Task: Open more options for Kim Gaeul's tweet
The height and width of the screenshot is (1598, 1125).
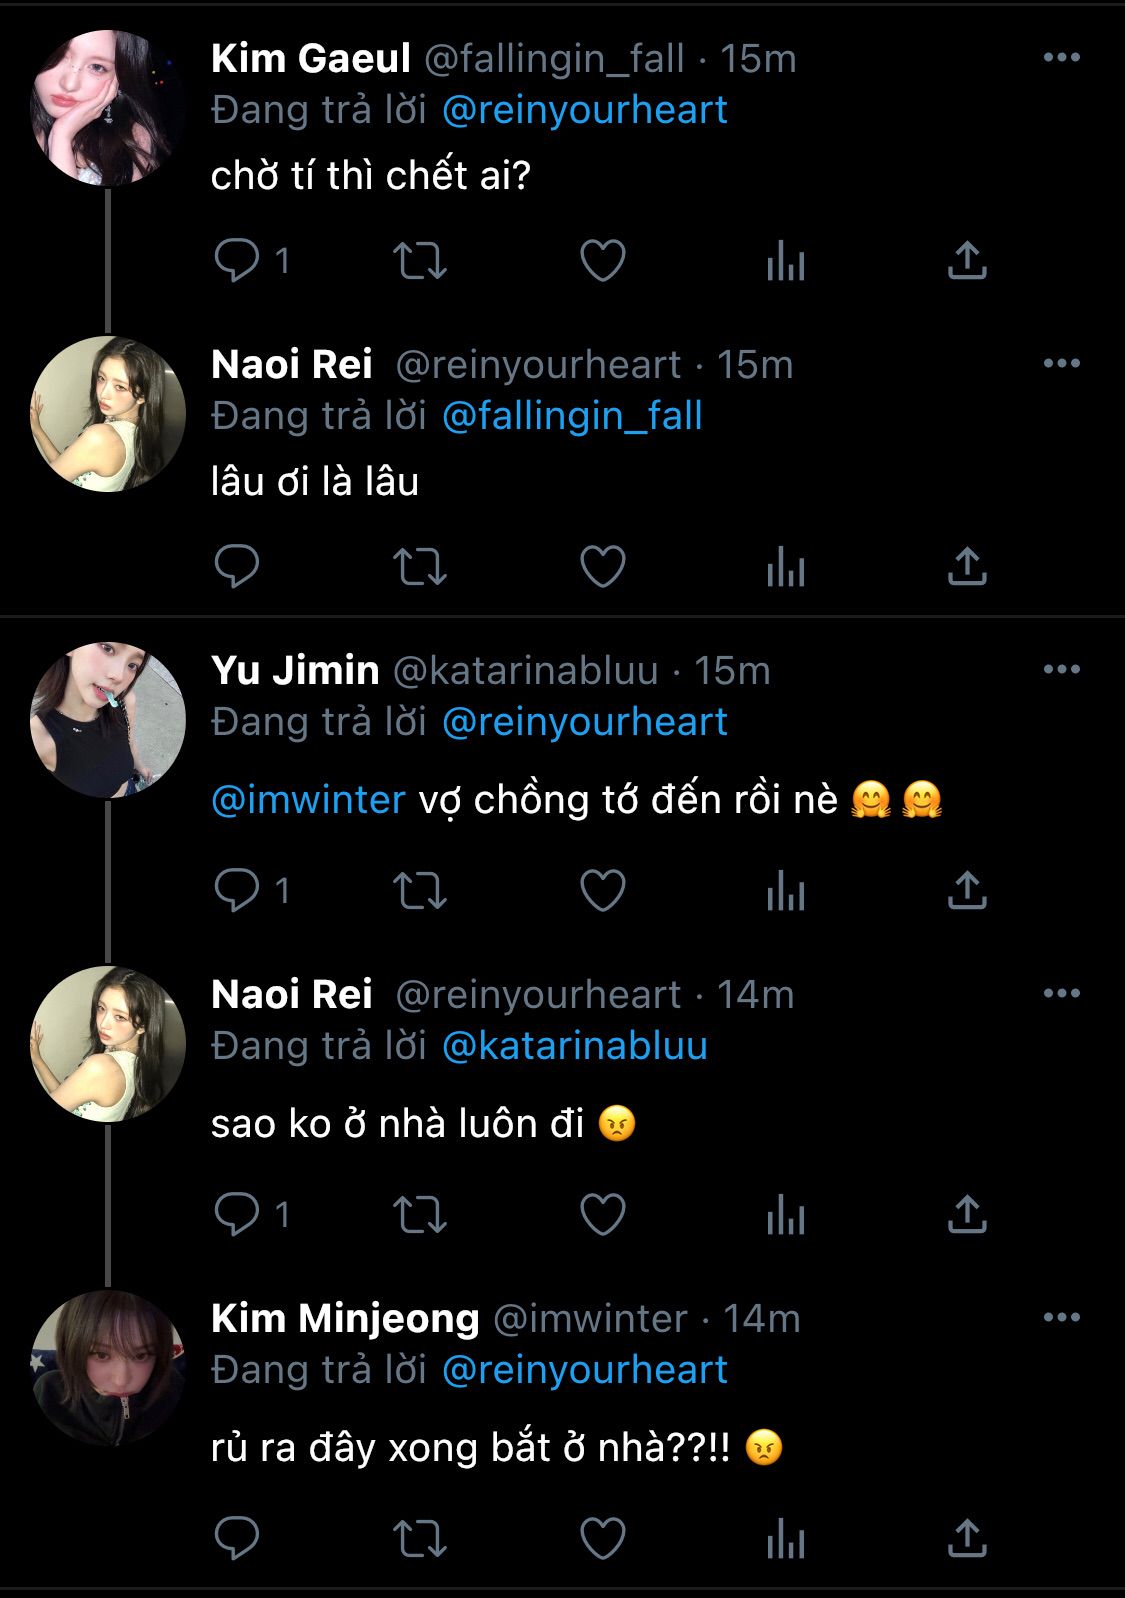Action: [1061, 58]
